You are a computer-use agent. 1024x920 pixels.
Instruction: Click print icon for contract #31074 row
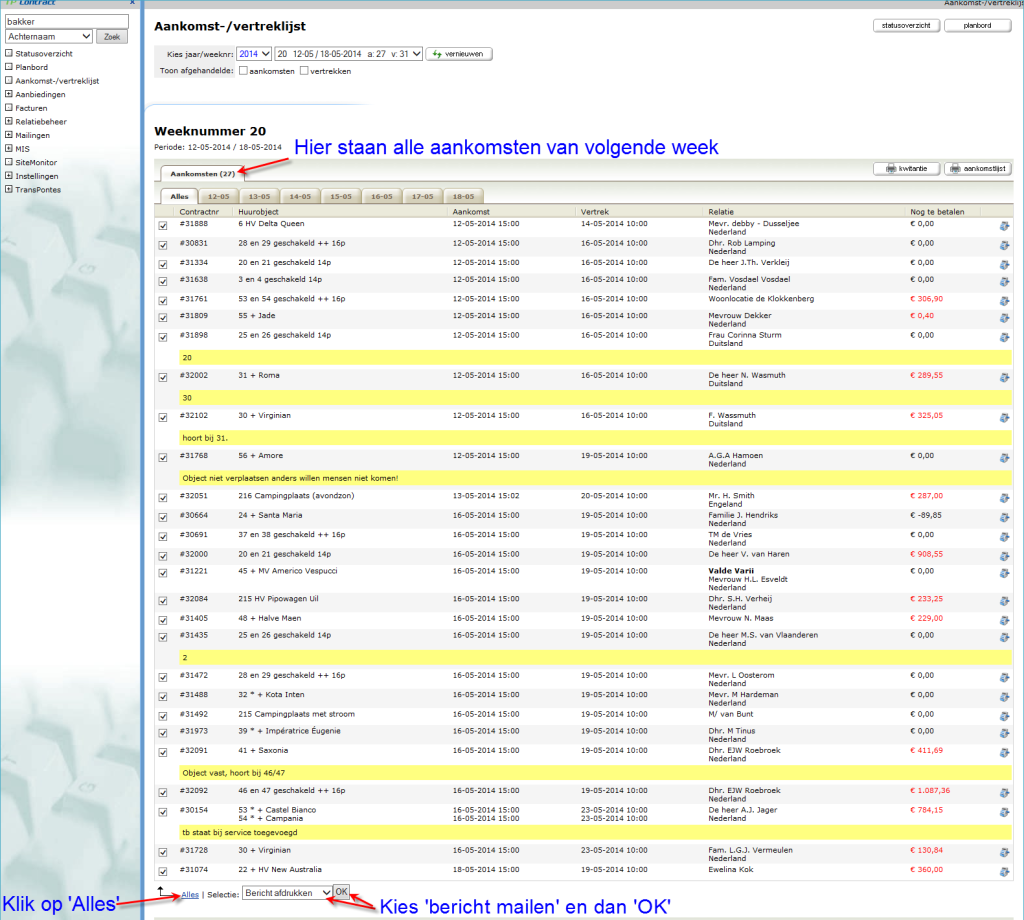(x=1003, y=872)
